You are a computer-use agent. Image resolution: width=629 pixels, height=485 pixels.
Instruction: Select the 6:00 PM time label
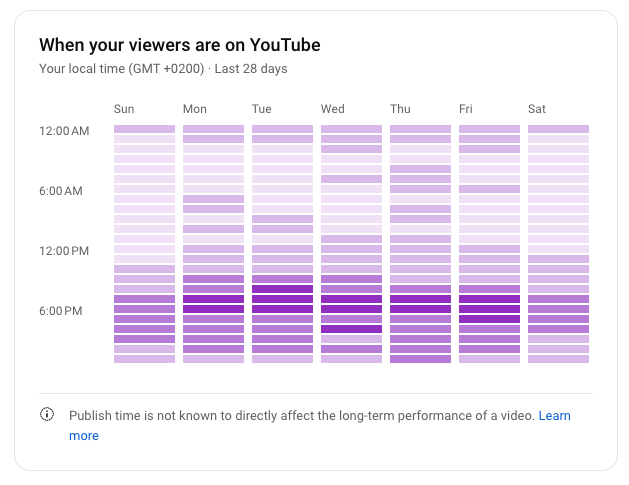pyautogui.click(x=61, y=311)
